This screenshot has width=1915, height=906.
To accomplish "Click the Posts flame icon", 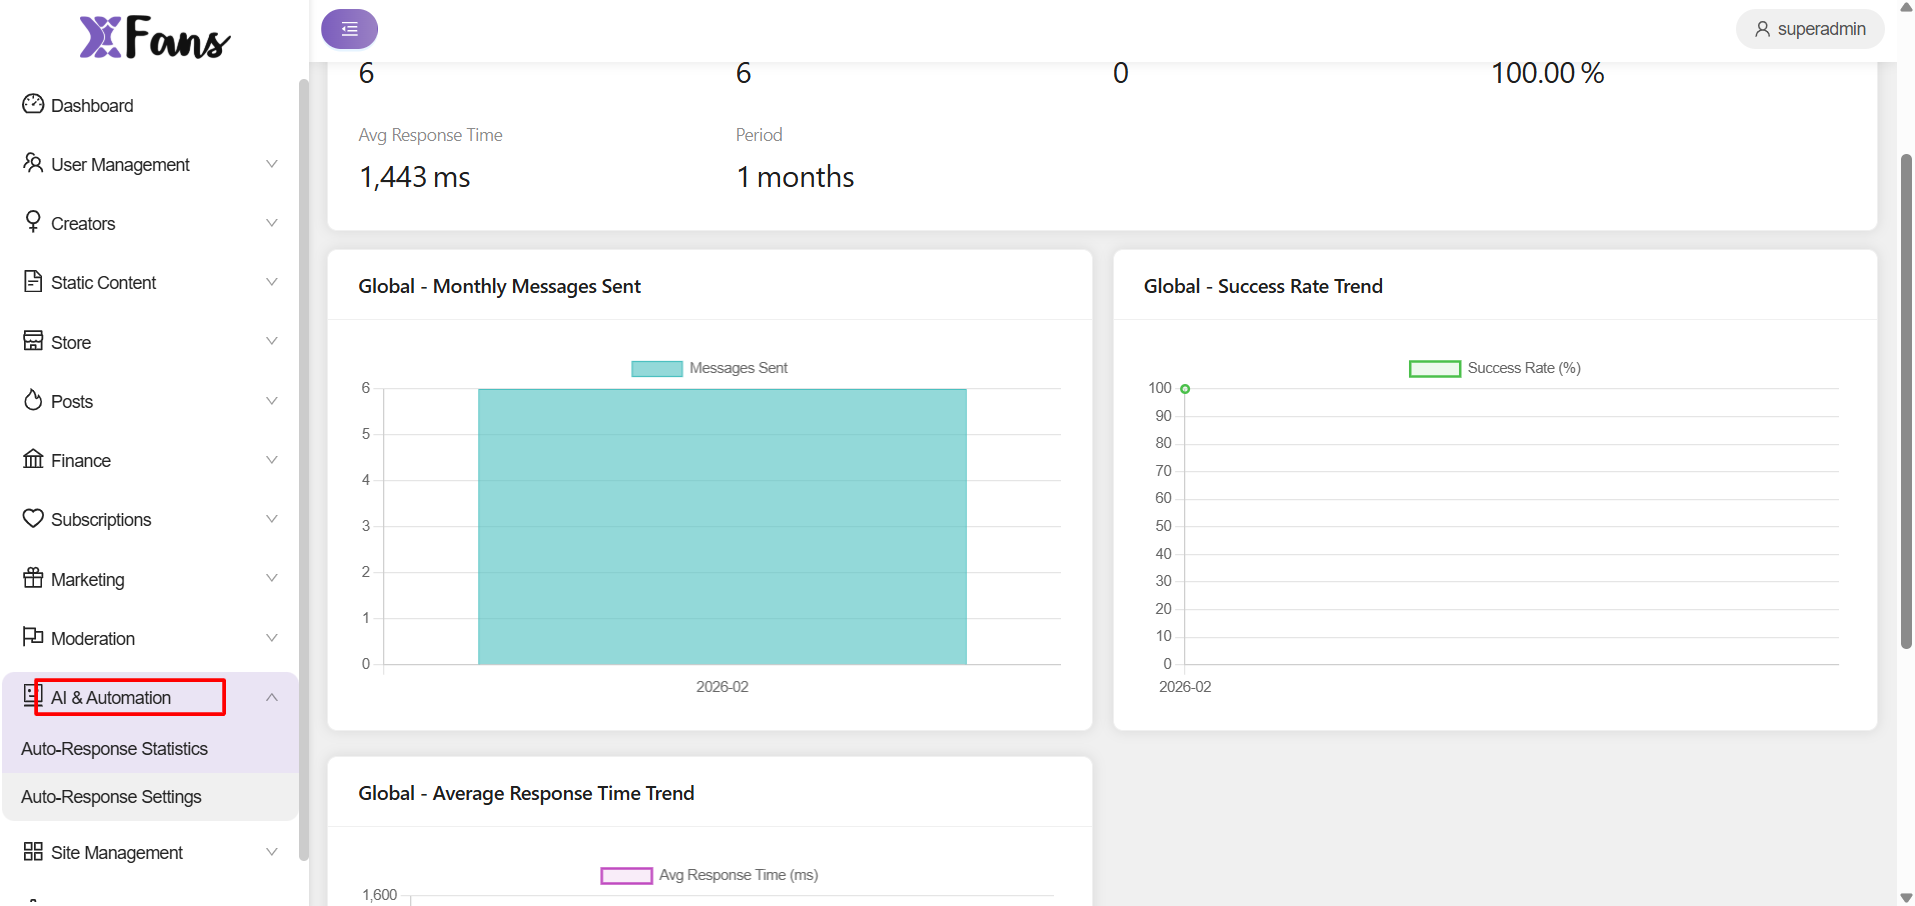I will (33, 400).
